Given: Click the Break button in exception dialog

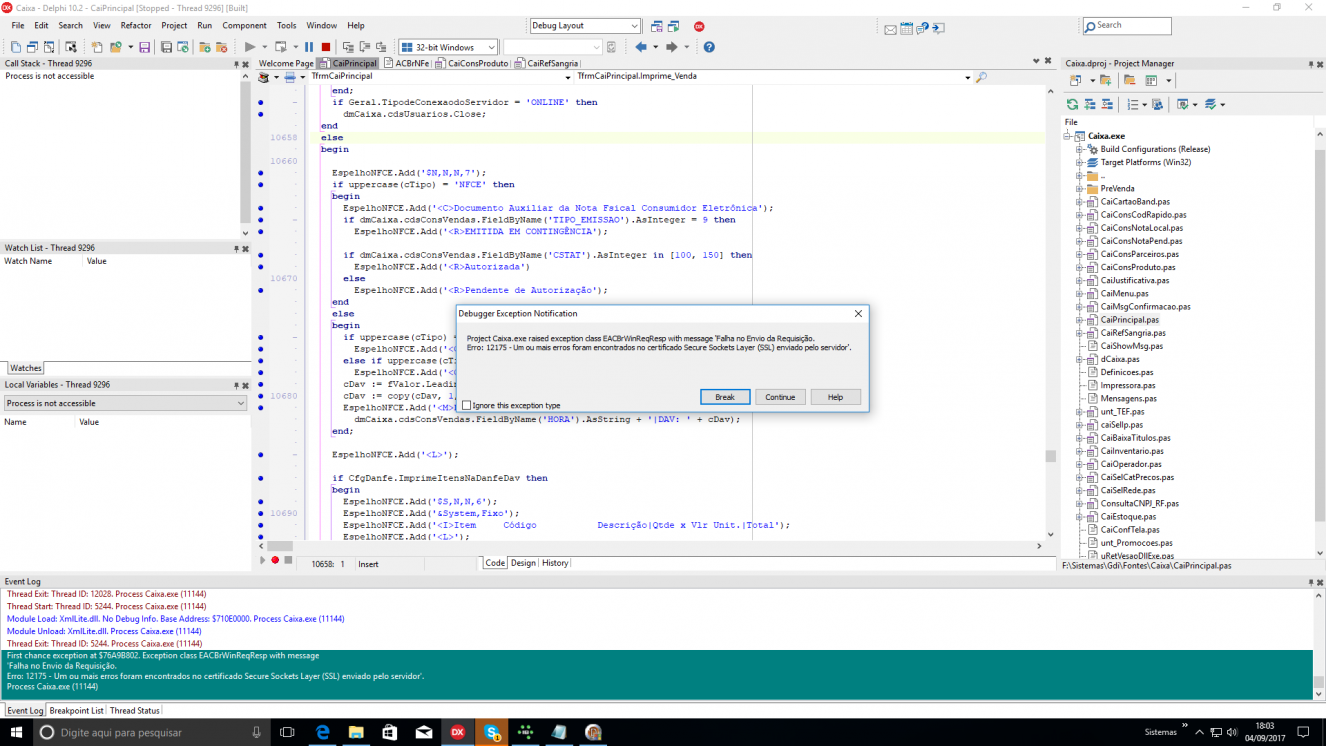Looking at the screenshot, I should 725,397.
